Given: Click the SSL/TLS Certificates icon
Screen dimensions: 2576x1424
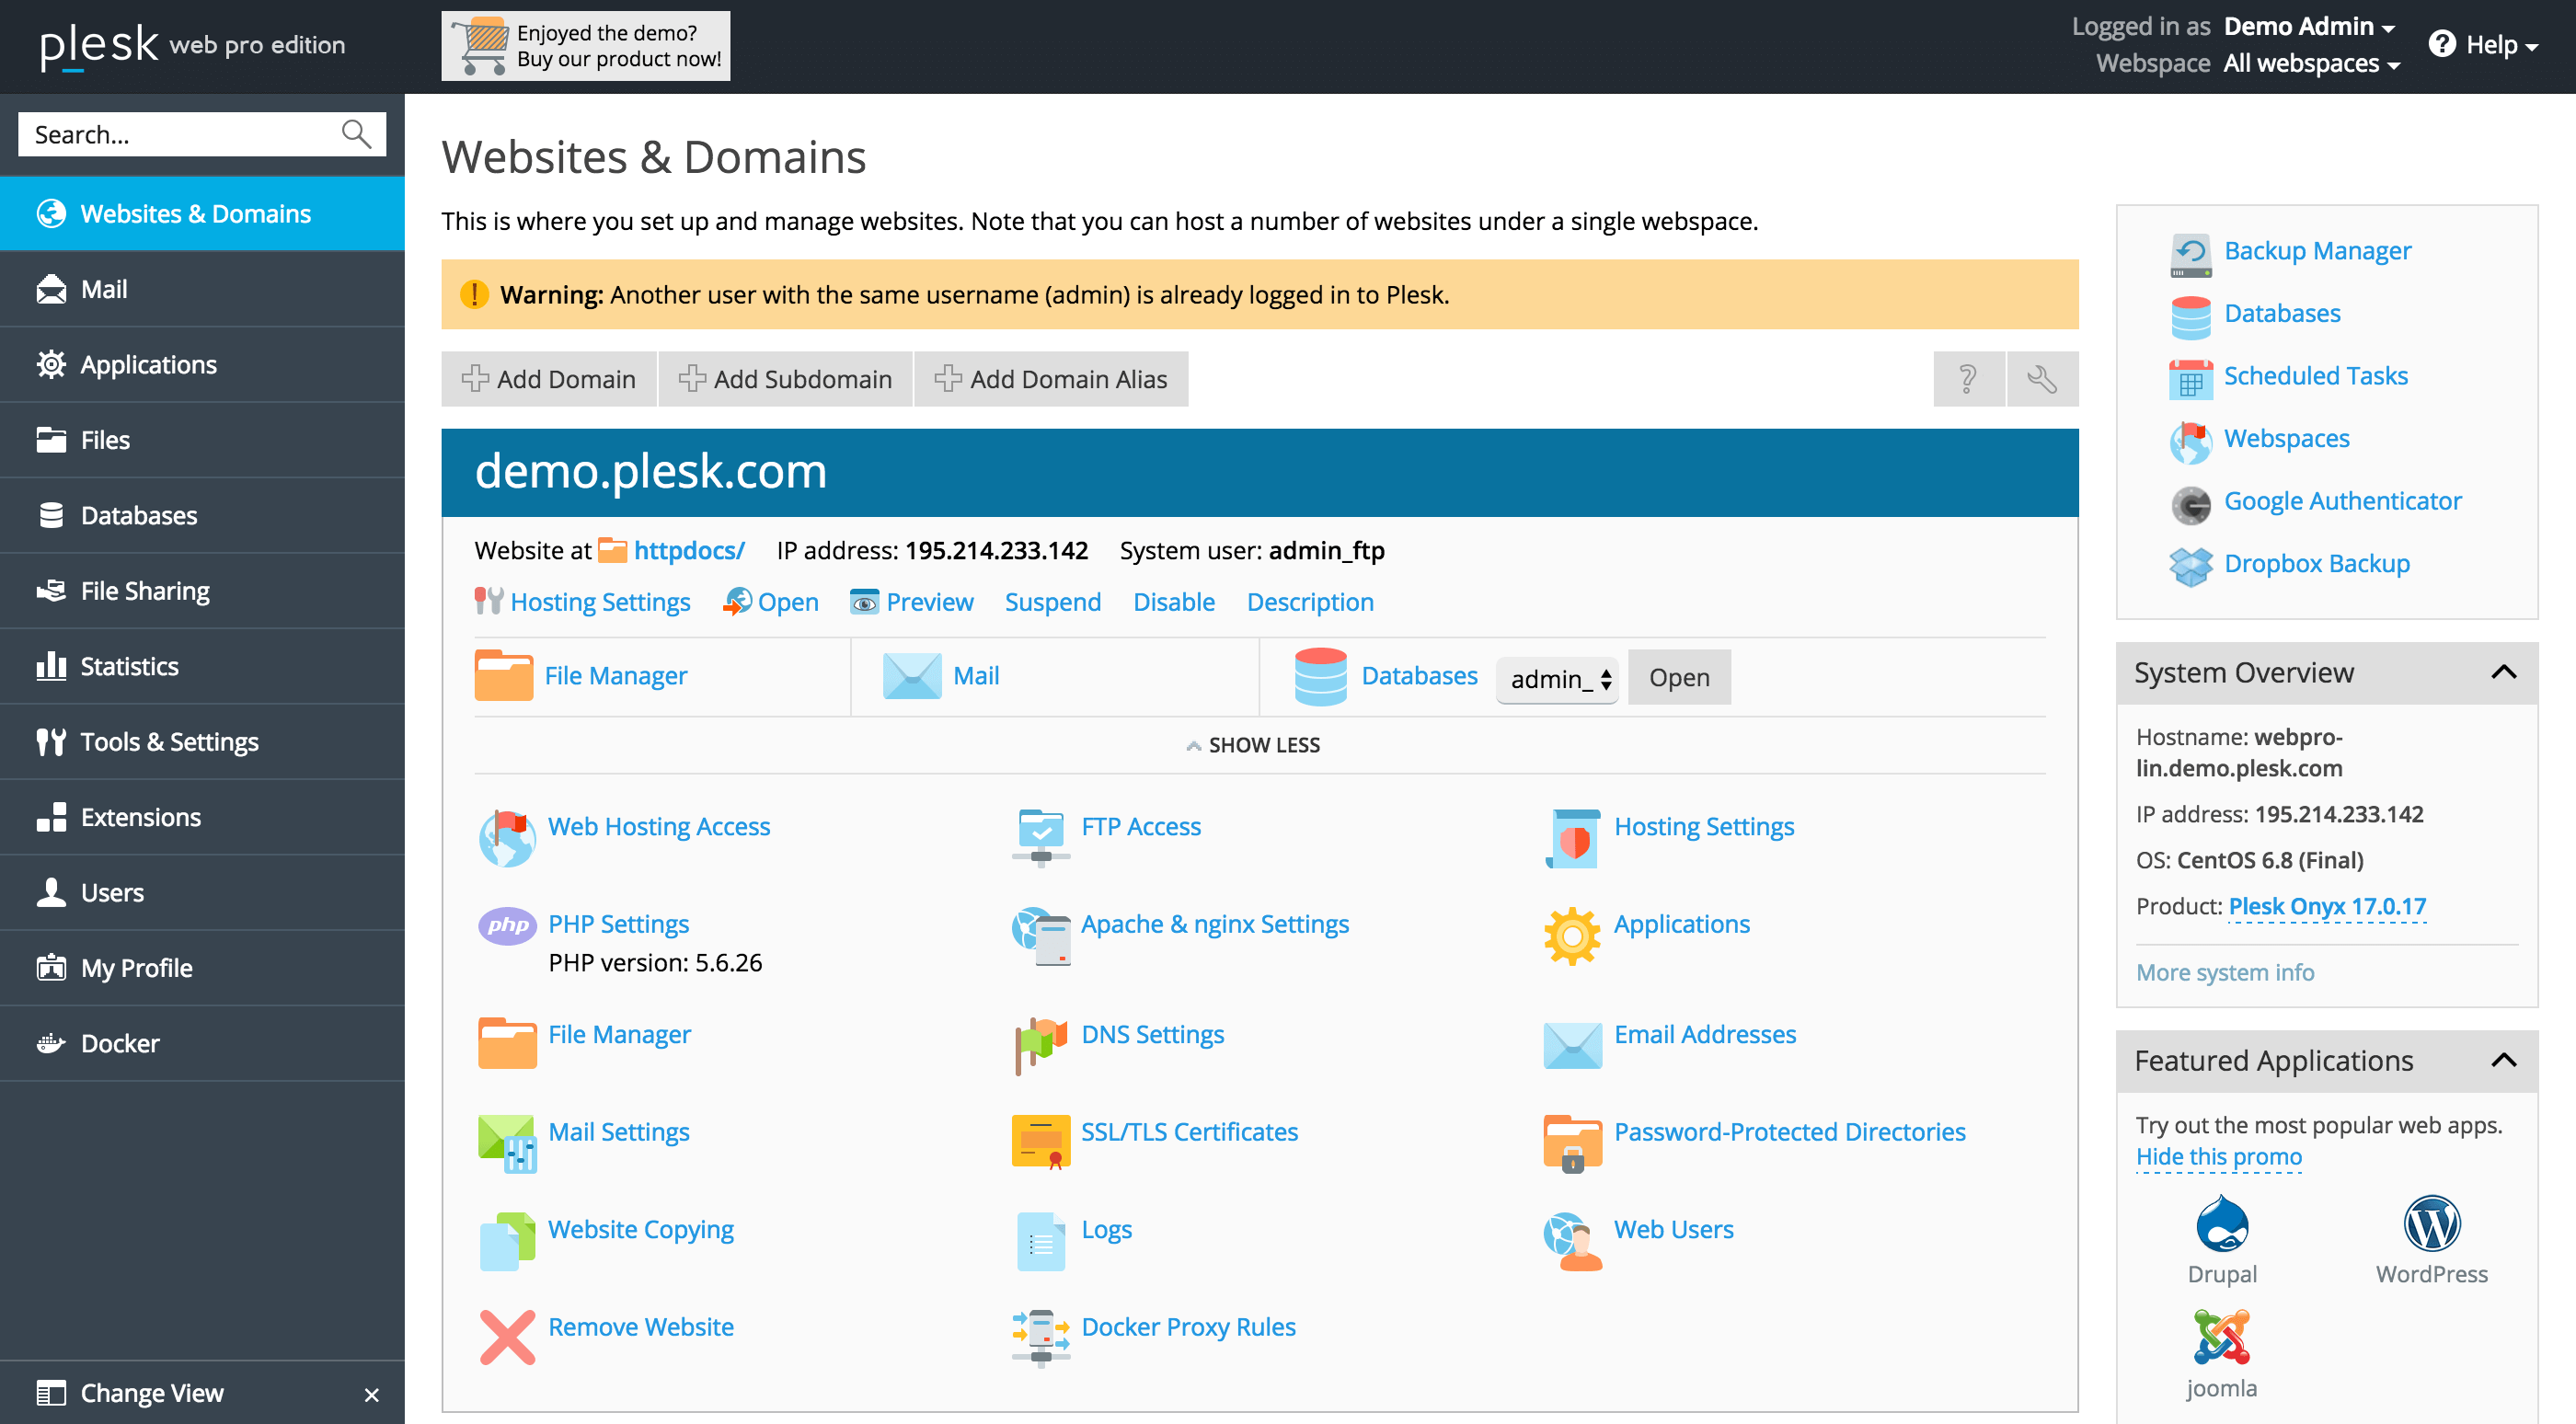Looking at the screenshot, I should (x=1041, y=1131).
